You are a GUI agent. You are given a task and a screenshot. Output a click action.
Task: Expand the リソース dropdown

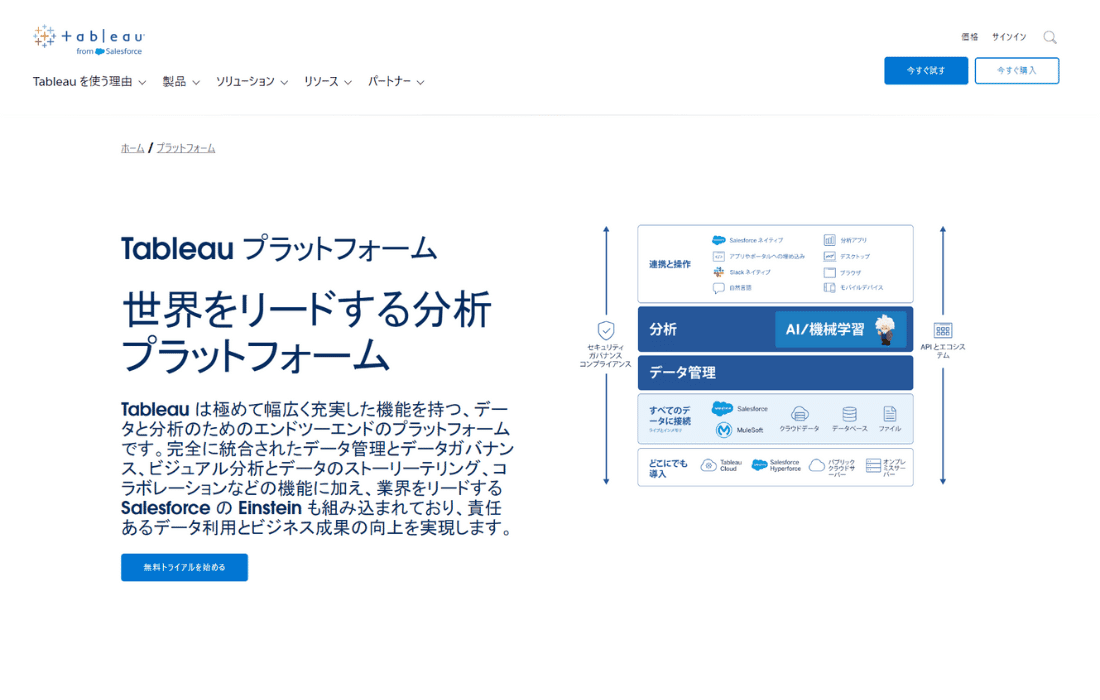click(328, 82)
